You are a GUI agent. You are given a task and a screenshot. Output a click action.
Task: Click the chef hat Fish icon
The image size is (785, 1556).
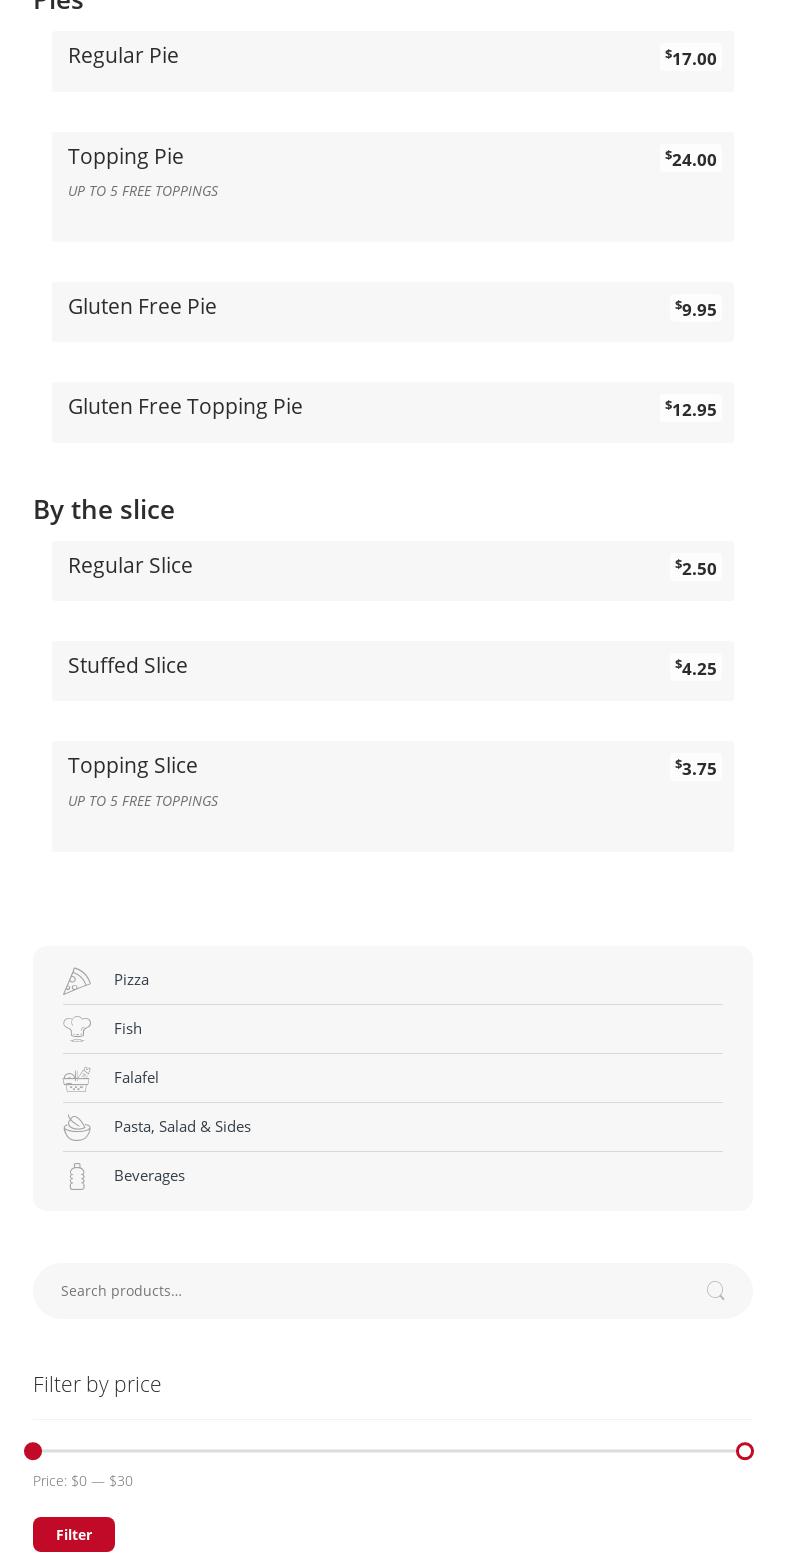coord(77,1029)
